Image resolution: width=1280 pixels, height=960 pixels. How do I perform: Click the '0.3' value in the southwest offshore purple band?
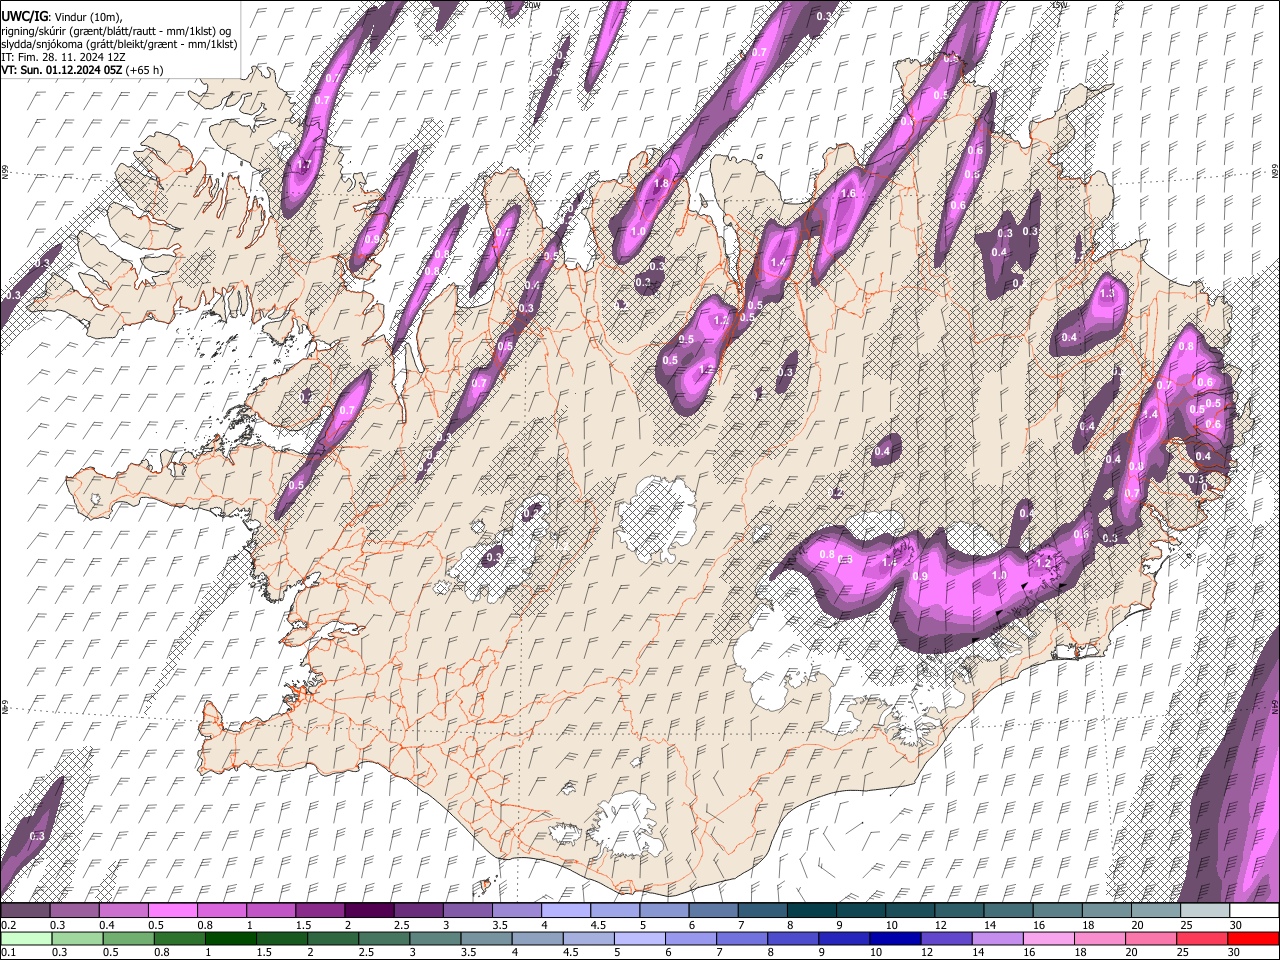[x=37, y=836]
